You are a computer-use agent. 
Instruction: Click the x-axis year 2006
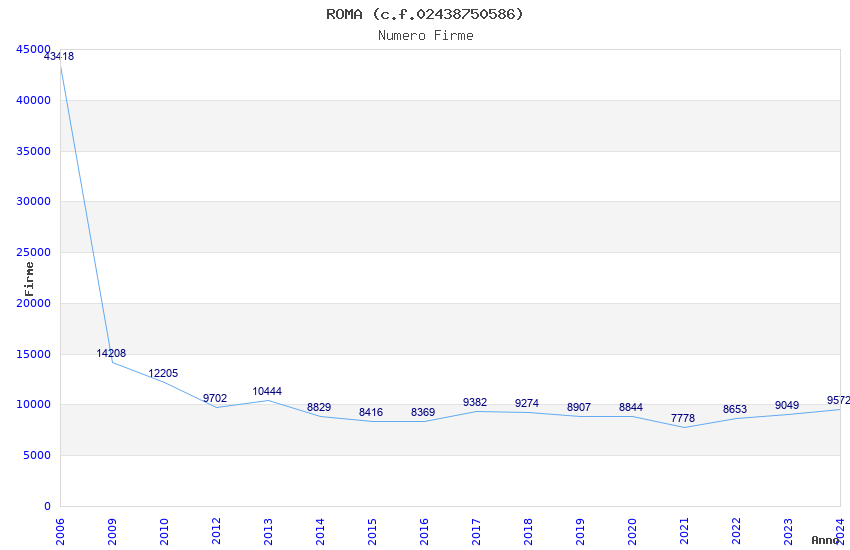(60, 532)
